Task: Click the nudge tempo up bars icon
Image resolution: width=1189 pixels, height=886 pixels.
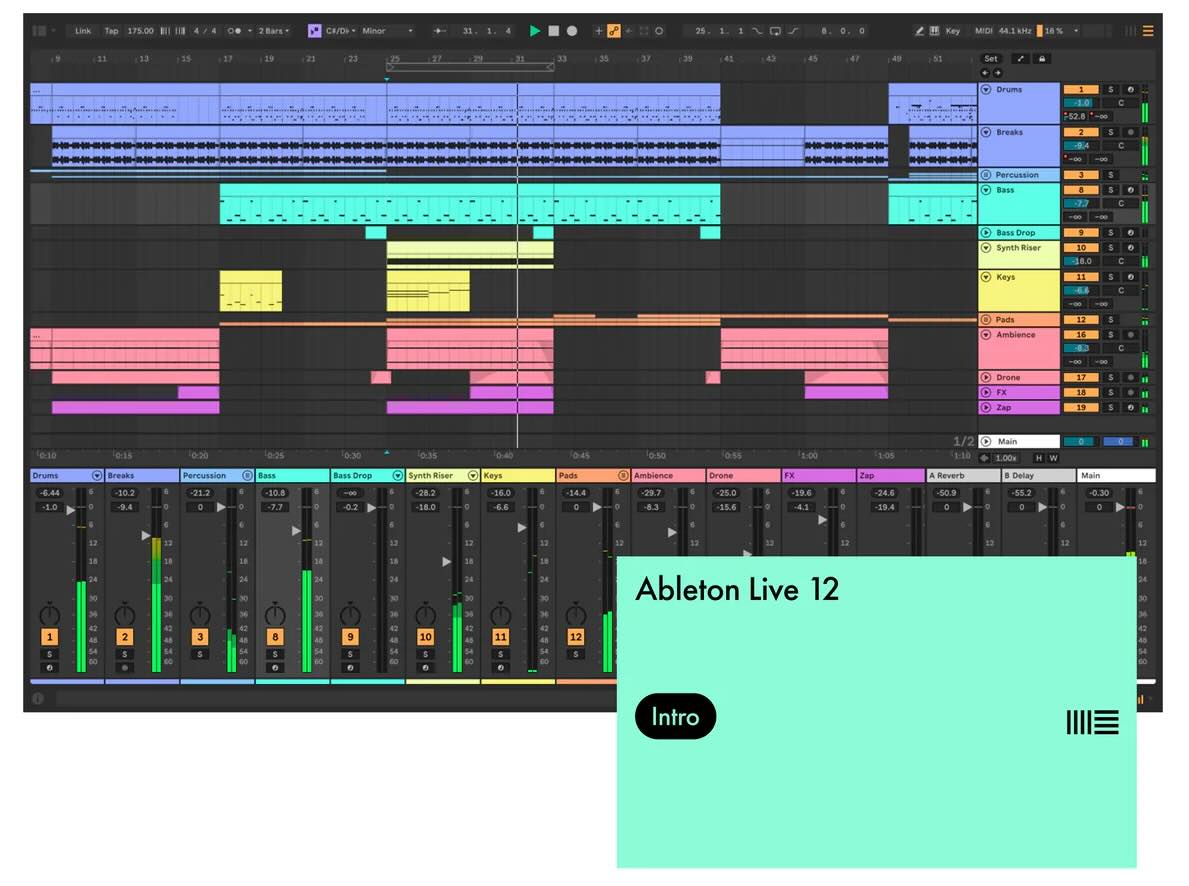Action: tap(180, 31)
